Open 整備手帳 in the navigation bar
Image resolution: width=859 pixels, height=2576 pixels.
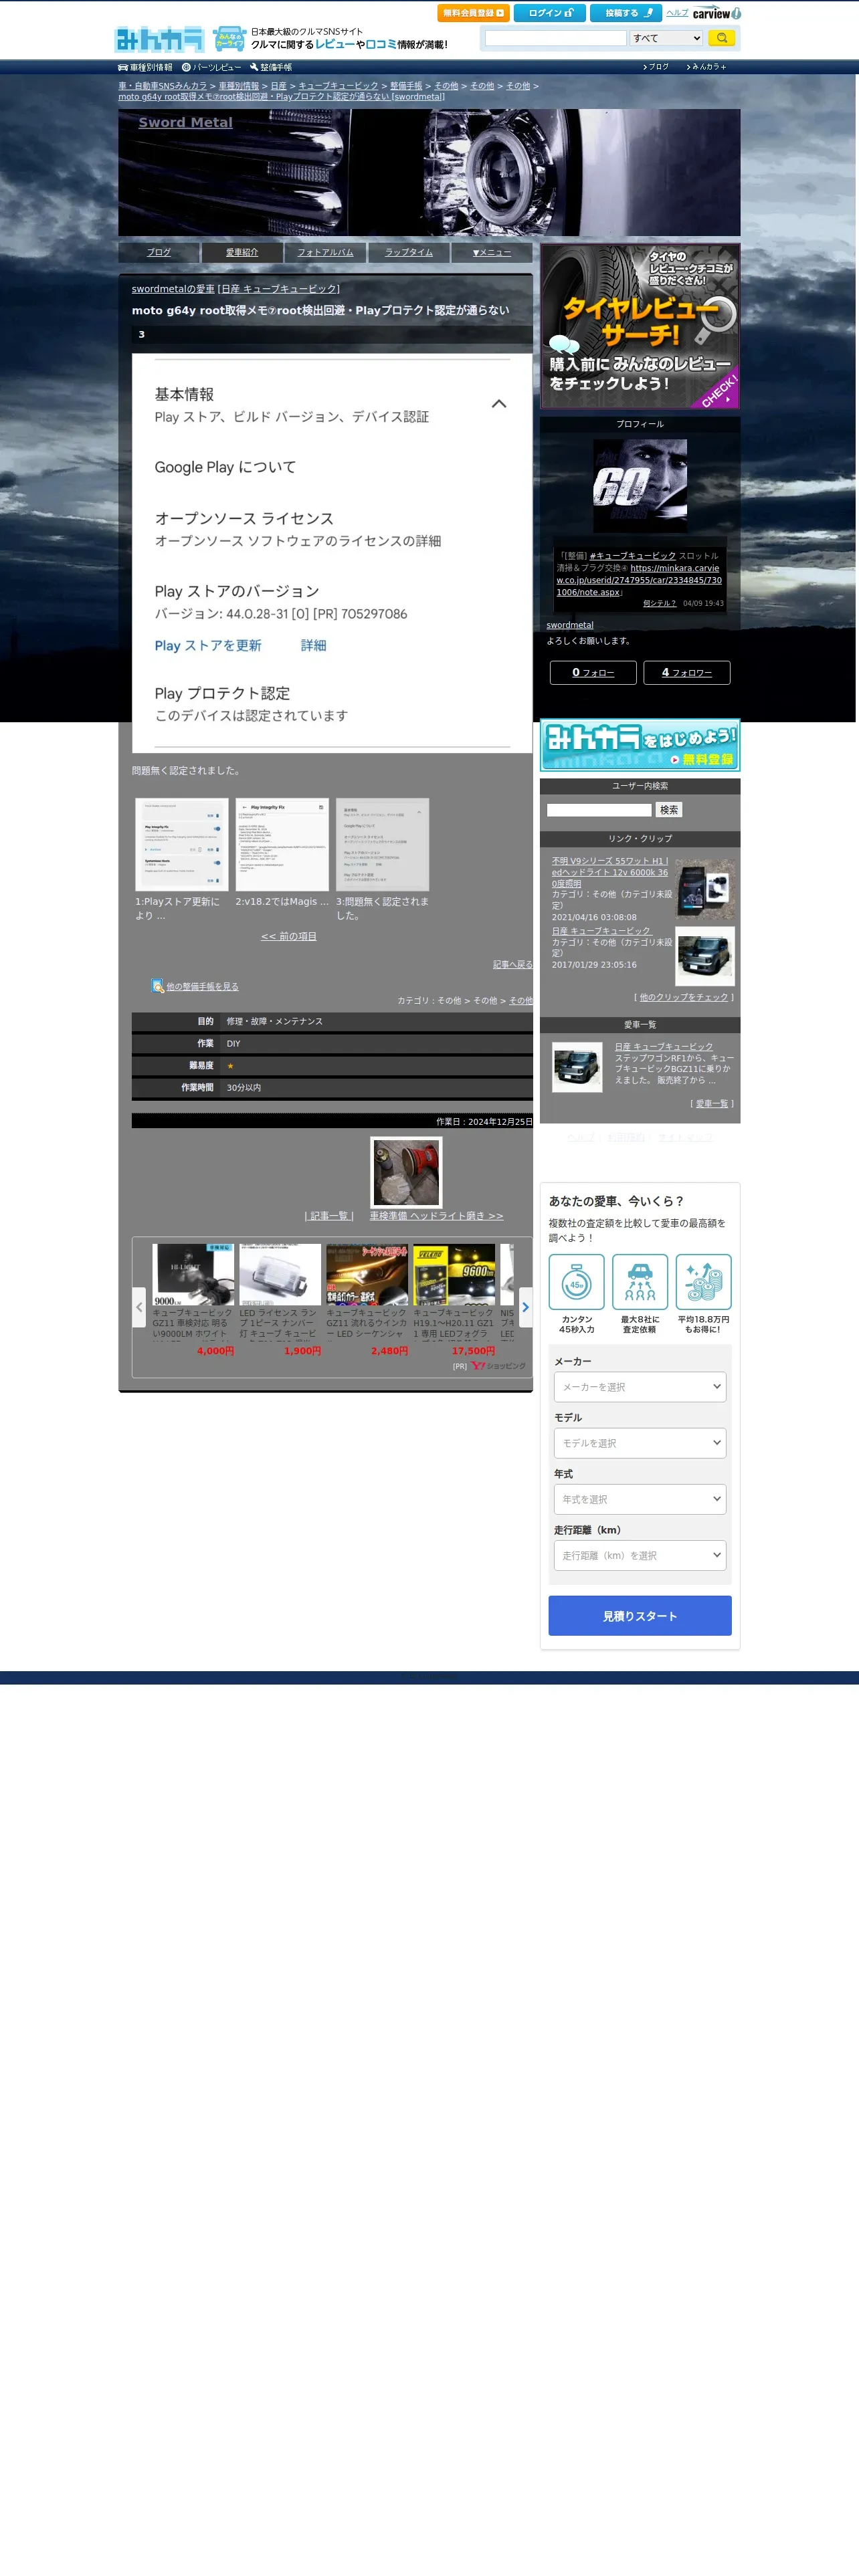tap(271, 67)
